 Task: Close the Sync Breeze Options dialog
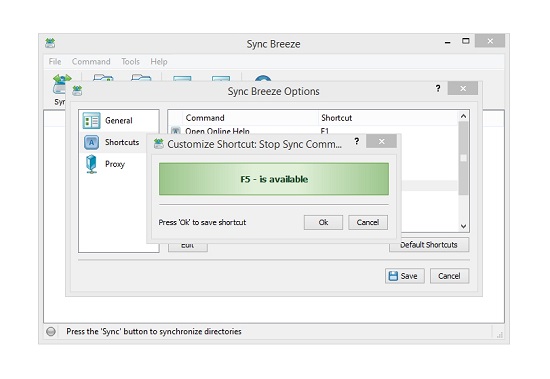point(463,88)
